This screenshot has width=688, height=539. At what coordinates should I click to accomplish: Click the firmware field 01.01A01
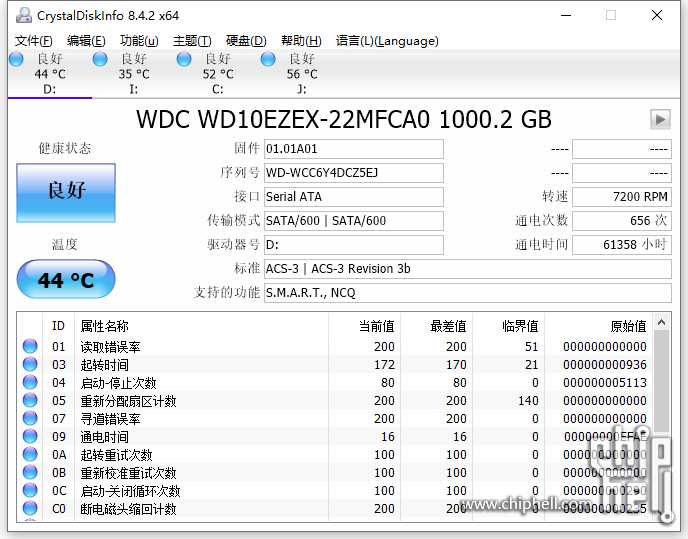click(354, 149)
